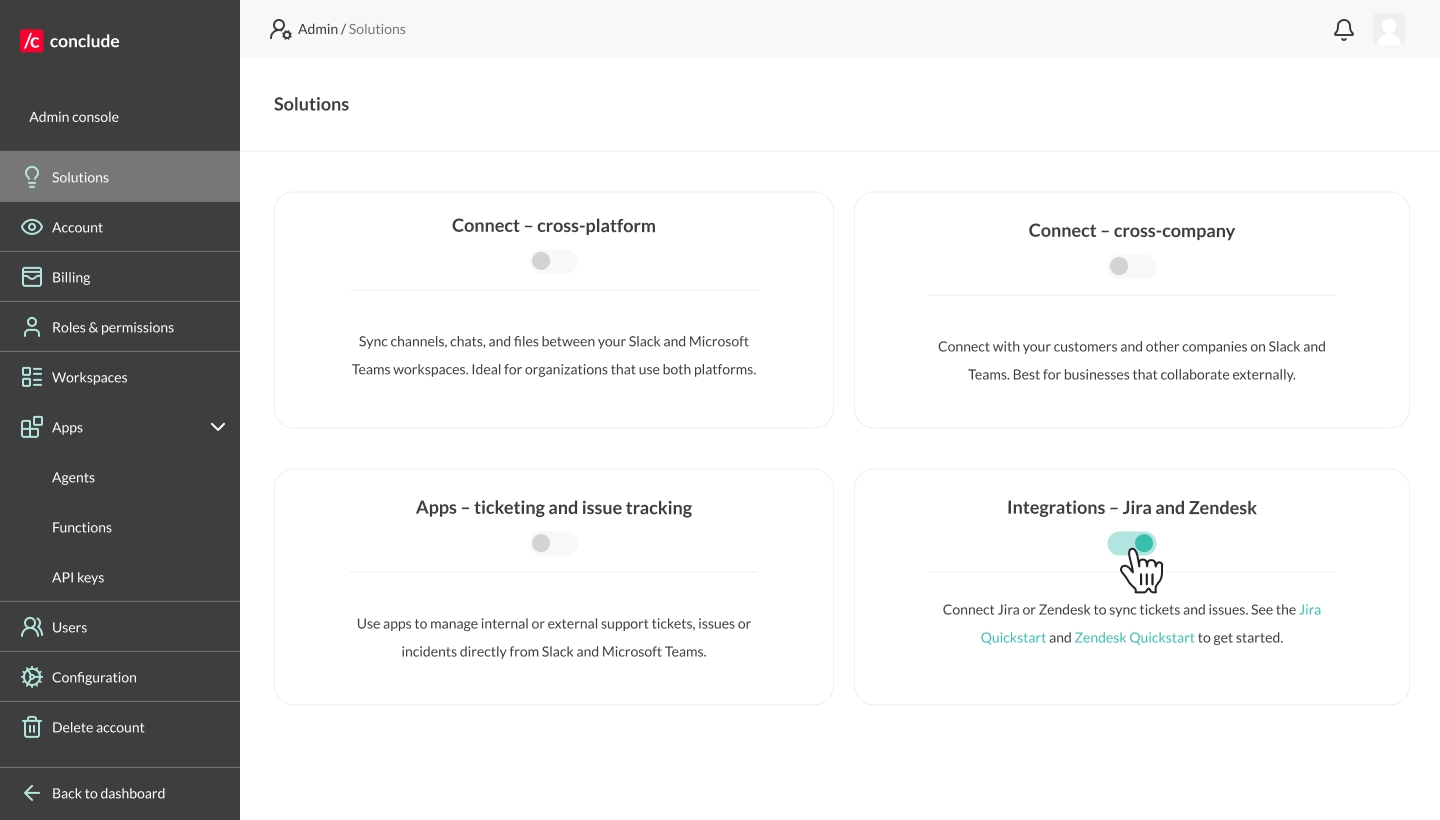Click the Back to dashboard arrow icon
This screenshot has width=1440, height=820.
pos(32,793)
